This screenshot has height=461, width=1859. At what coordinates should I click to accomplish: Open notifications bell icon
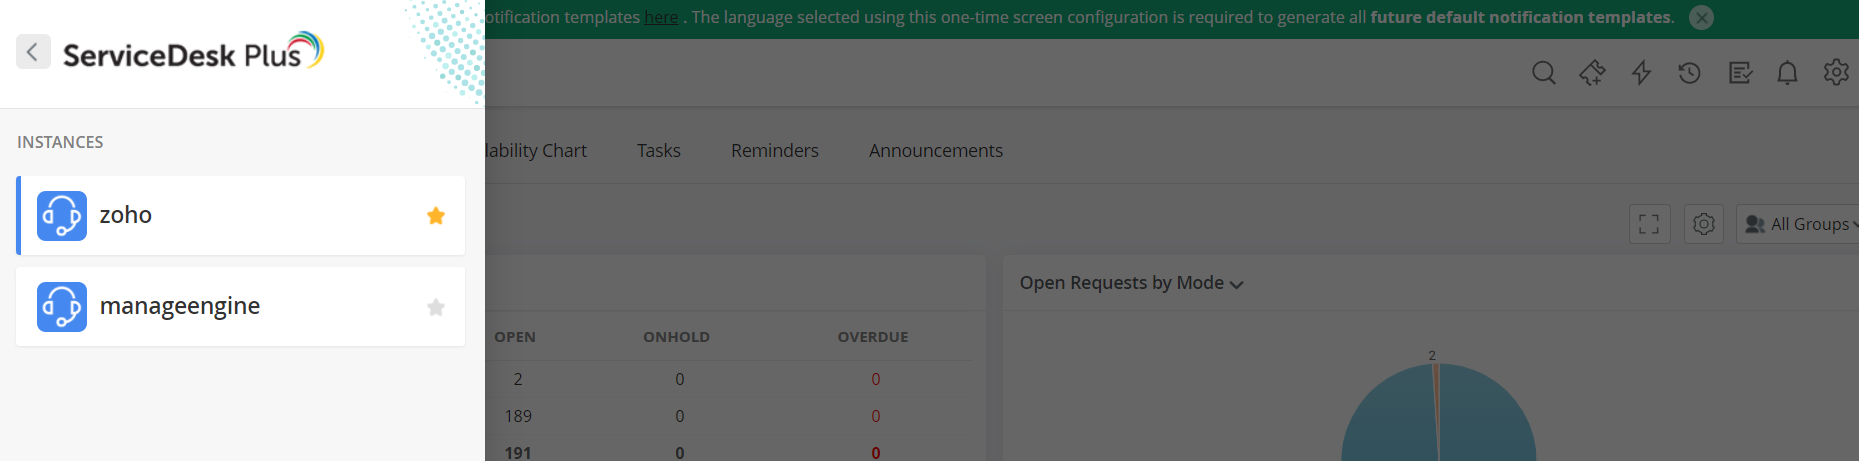click(1787, 73)
